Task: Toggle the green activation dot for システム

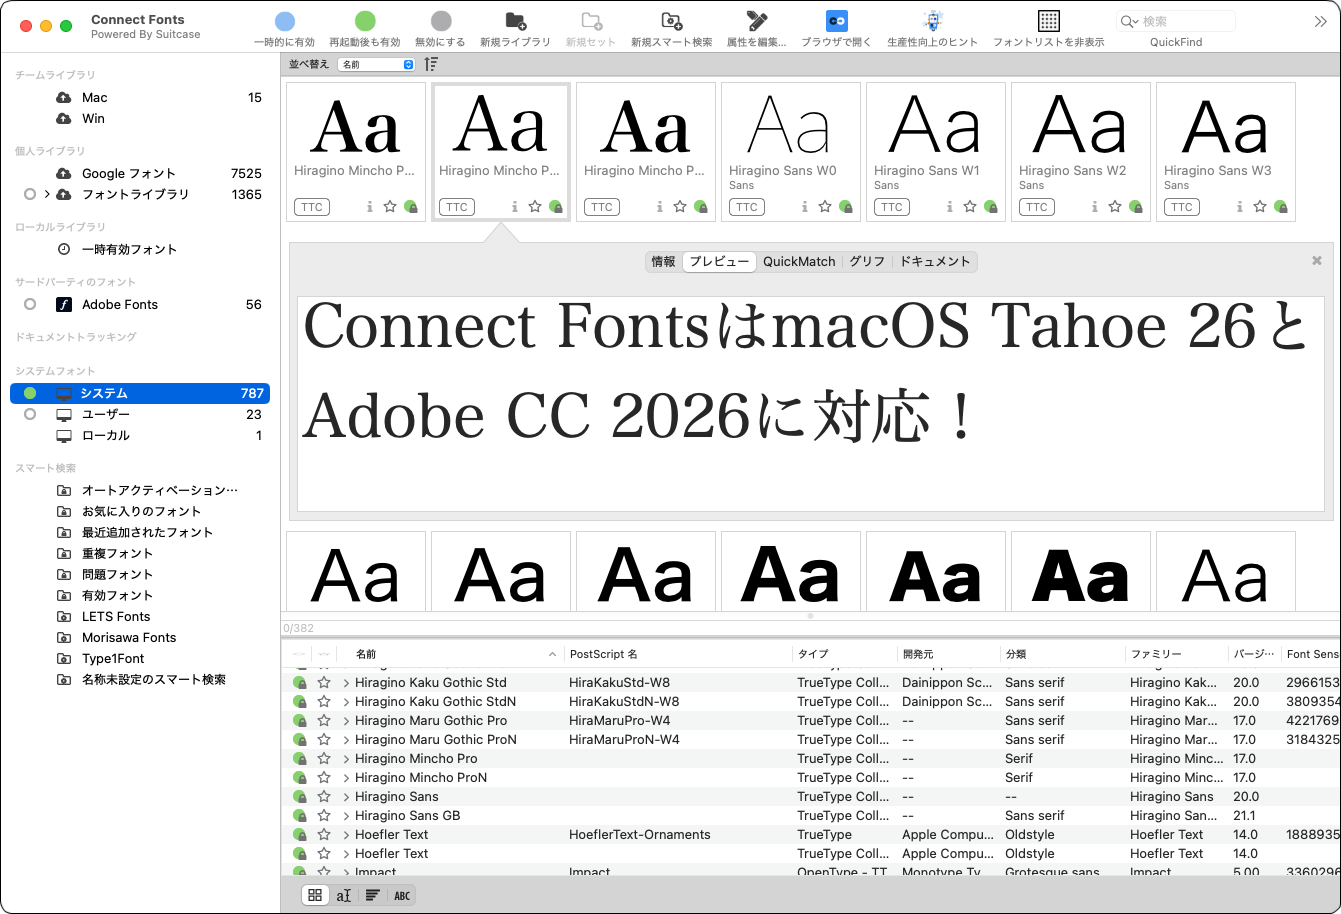Action: coord(30,394)
